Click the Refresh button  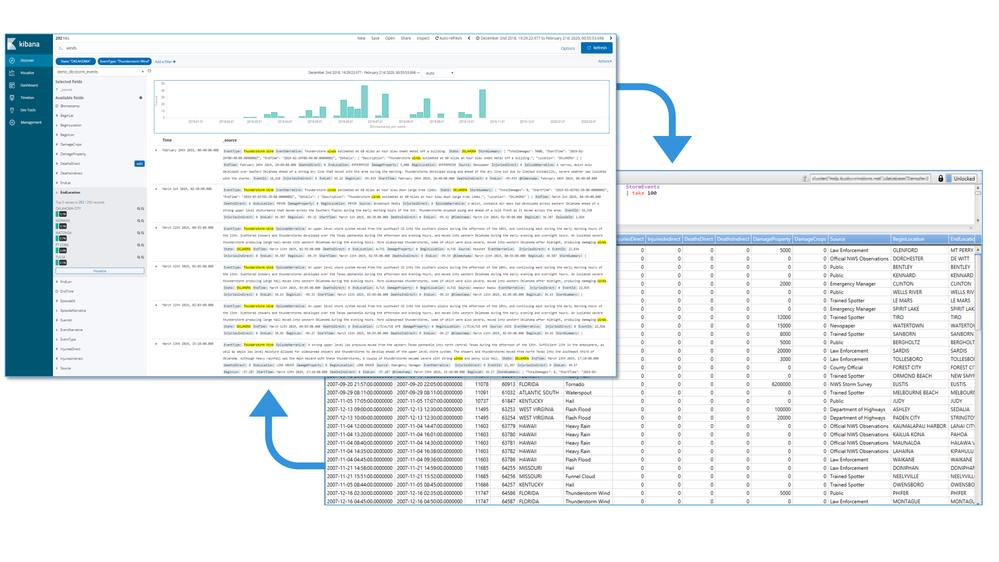pos(597,48)
